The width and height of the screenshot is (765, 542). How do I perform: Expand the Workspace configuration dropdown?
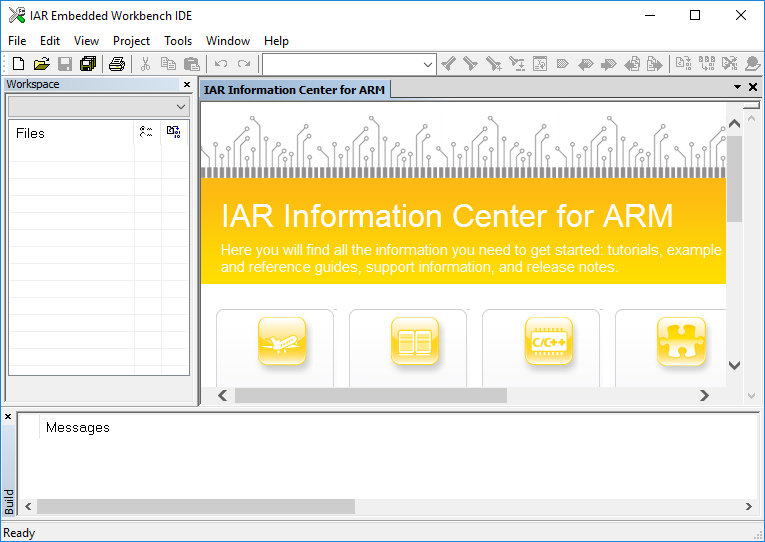[181, 106]
